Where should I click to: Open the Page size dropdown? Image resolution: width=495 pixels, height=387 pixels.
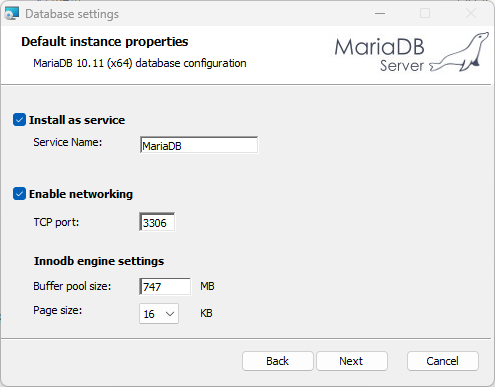click(x=159, y=314)
